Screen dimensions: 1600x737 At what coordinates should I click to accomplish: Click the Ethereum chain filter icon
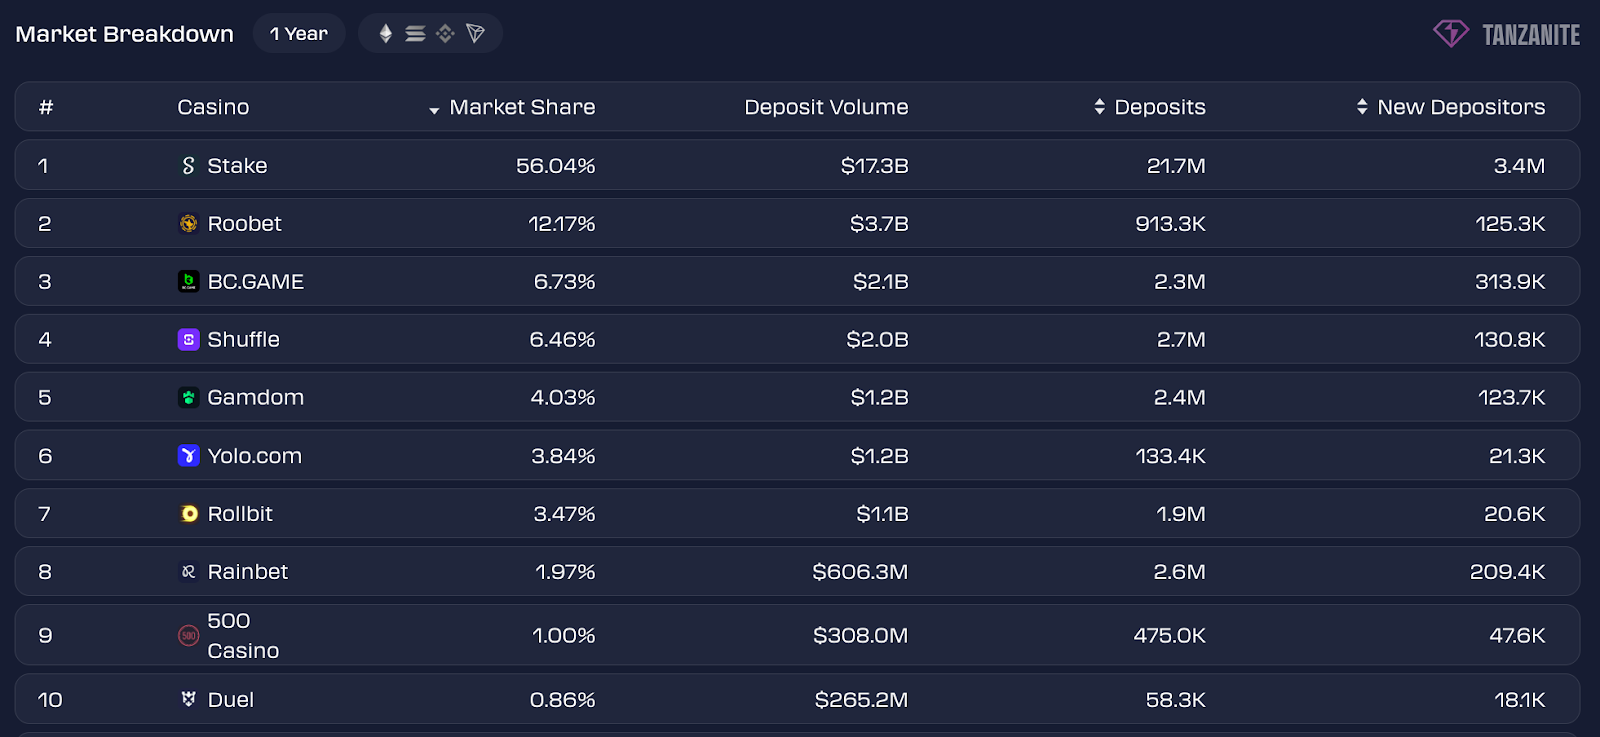click(386, 34)
